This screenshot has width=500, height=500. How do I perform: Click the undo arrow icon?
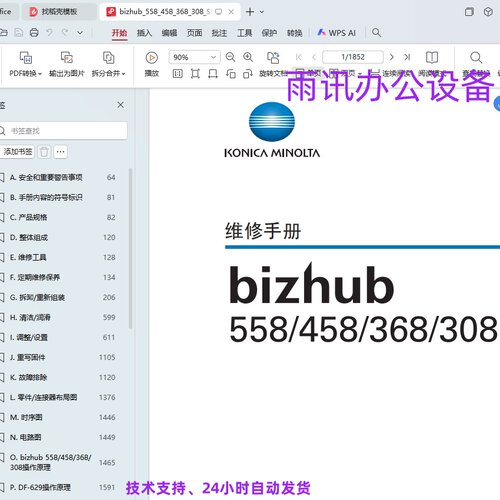click(x=49, y=33)
